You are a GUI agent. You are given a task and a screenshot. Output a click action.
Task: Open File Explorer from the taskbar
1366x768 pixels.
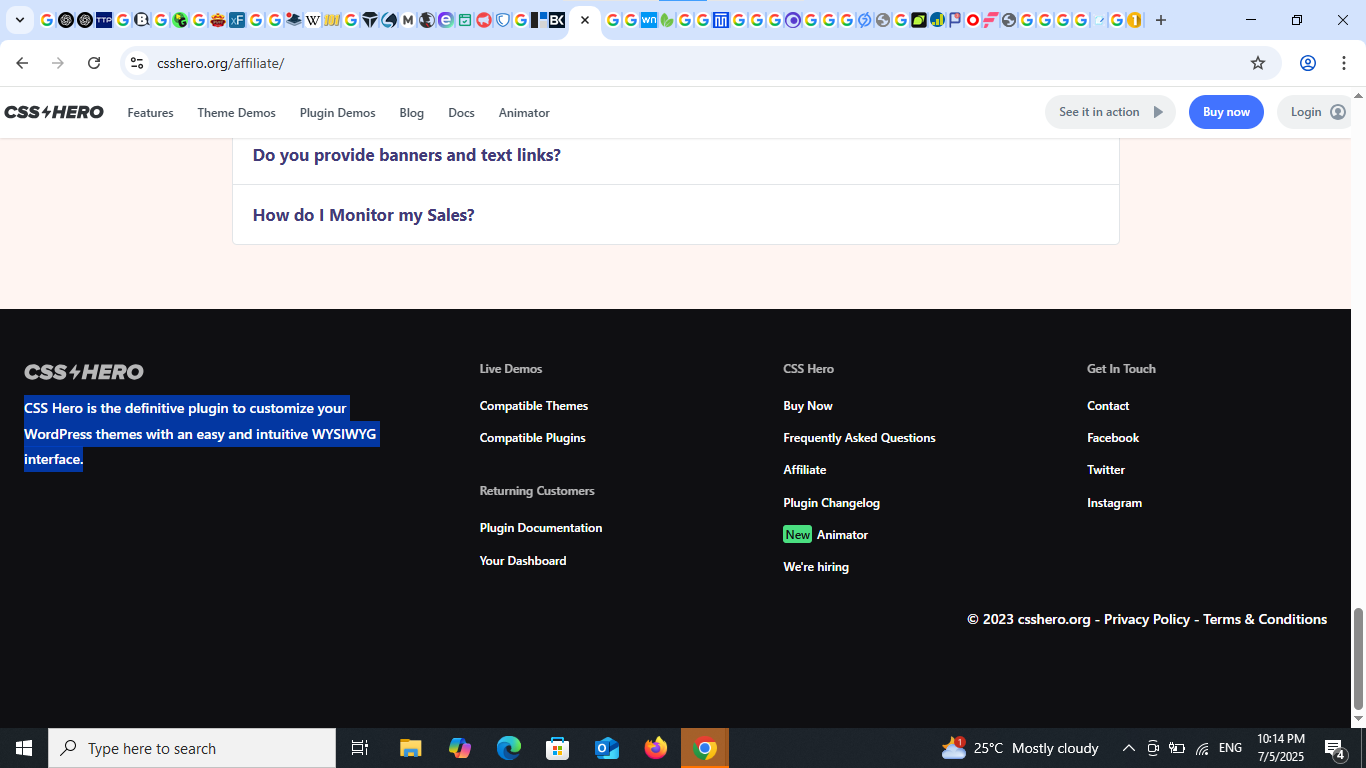coord(411,748)
